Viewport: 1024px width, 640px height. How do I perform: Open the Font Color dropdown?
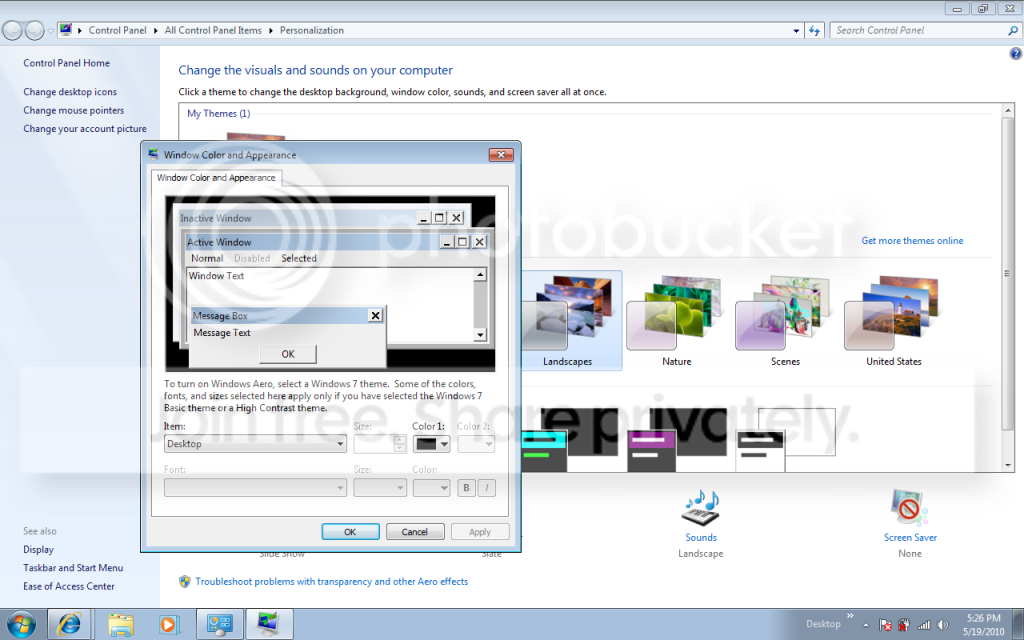[x=431, y=488]
